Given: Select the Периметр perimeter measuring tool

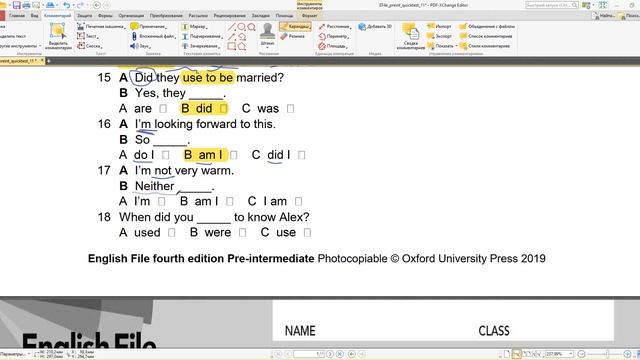Looking at the screenshot, I should [x=333, y=36].
